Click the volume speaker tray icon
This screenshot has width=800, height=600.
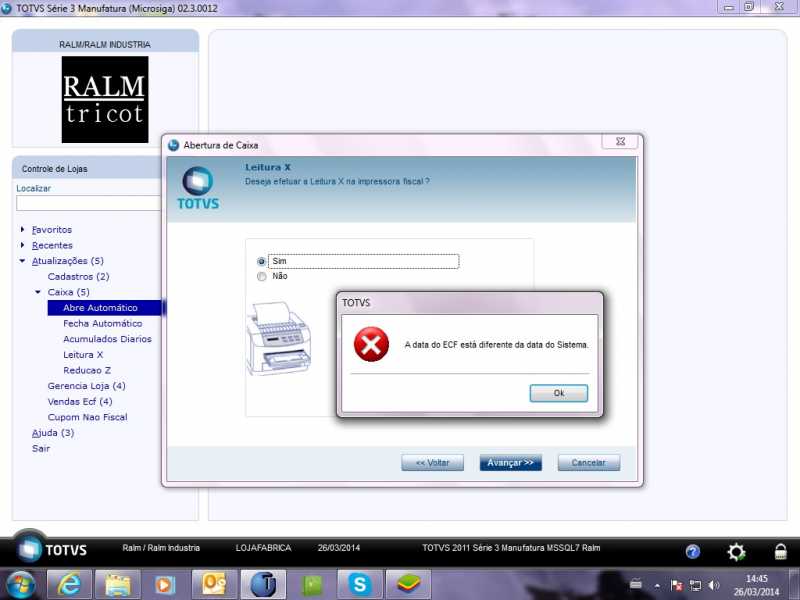714,585
